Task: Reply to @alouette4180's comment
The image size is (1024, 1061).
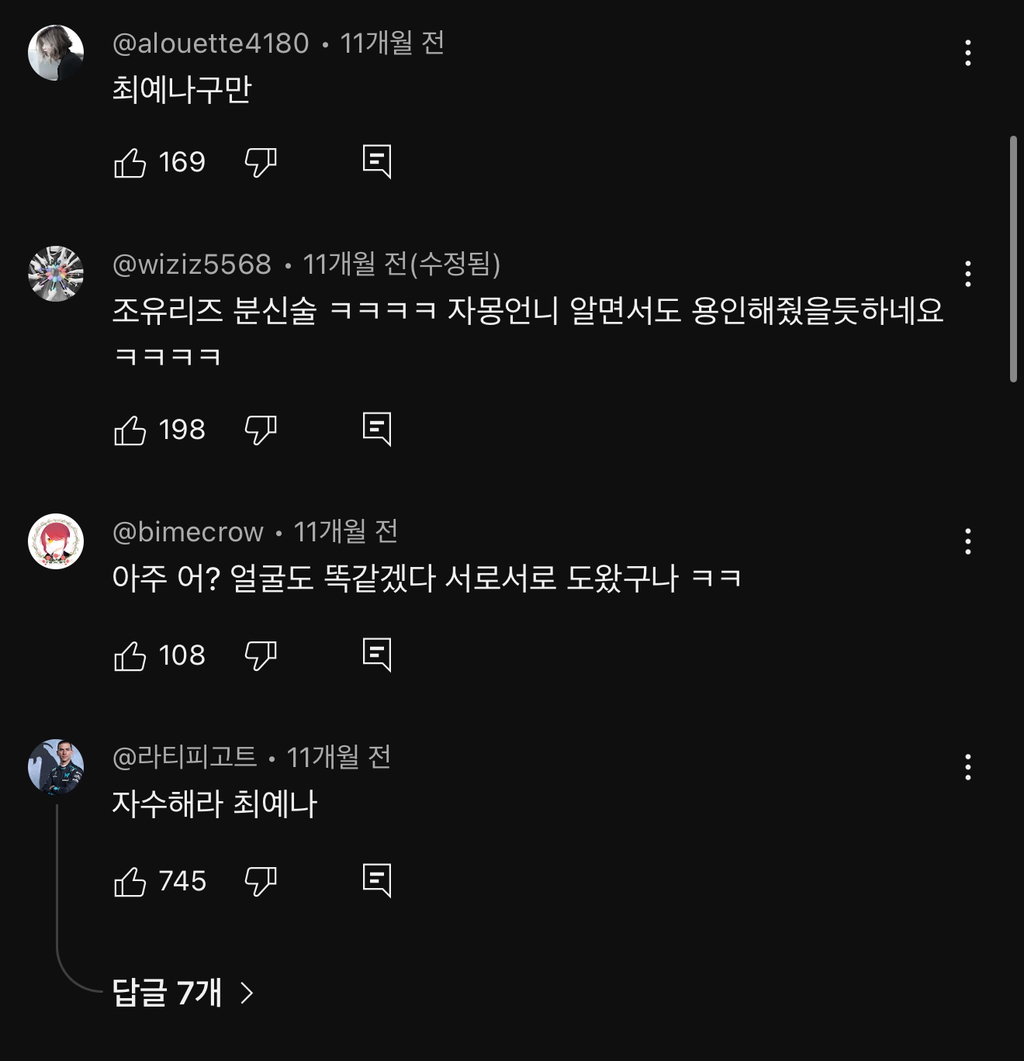Action: [376, 162]
